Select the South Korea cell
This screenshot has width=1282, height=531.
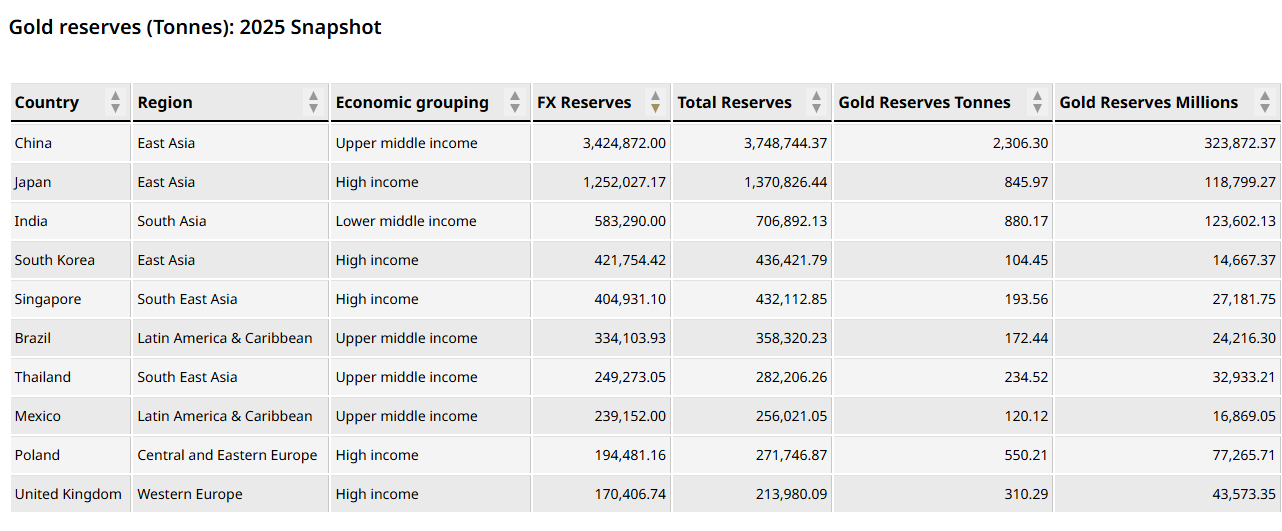pos(55,260)
